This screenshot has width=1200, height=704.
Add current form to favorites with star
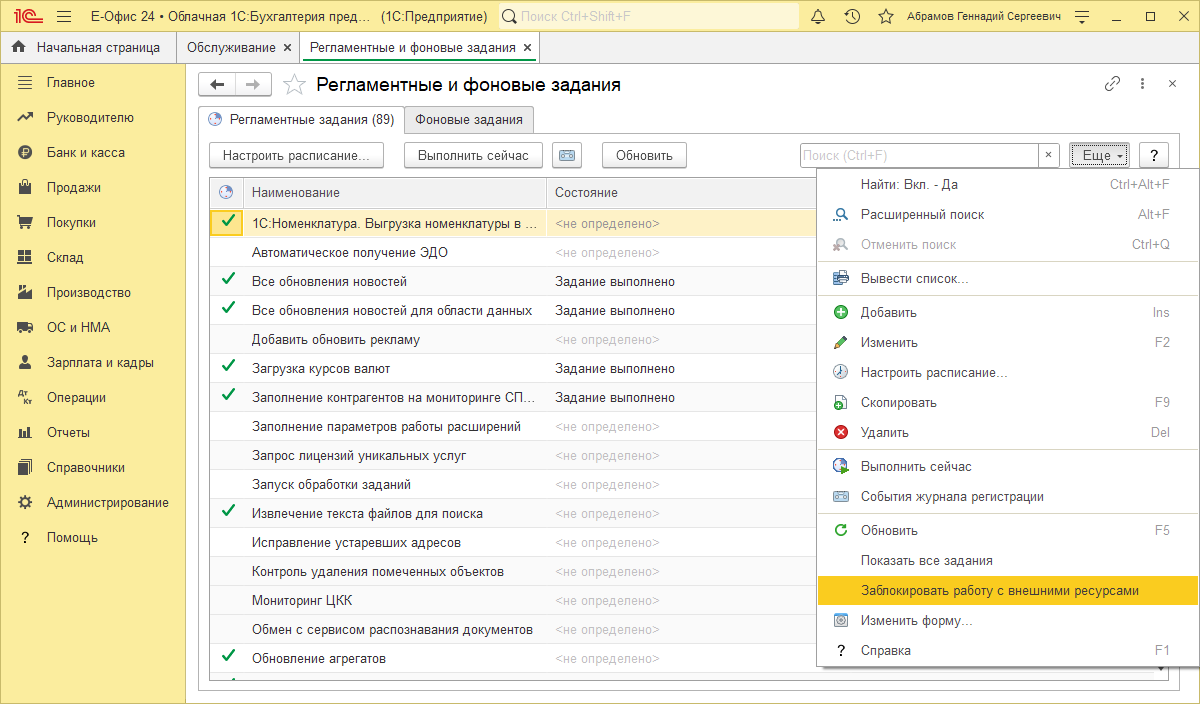(294, 85)
